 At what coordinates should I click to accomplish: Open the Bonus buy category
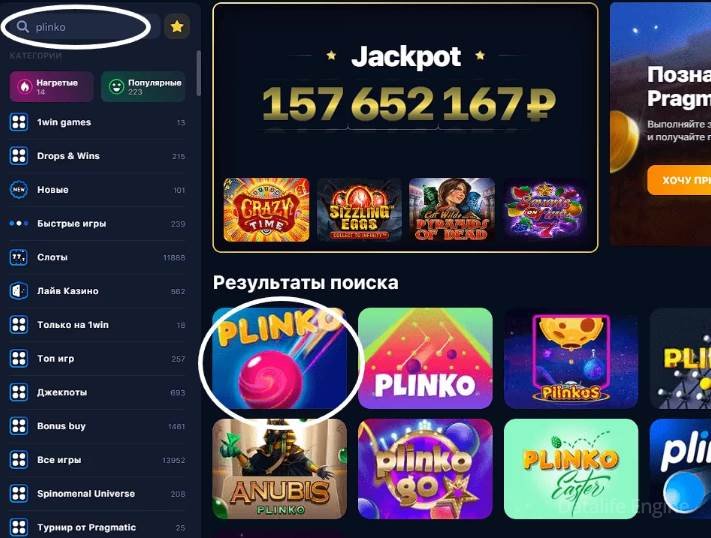(x=97, y=426)
